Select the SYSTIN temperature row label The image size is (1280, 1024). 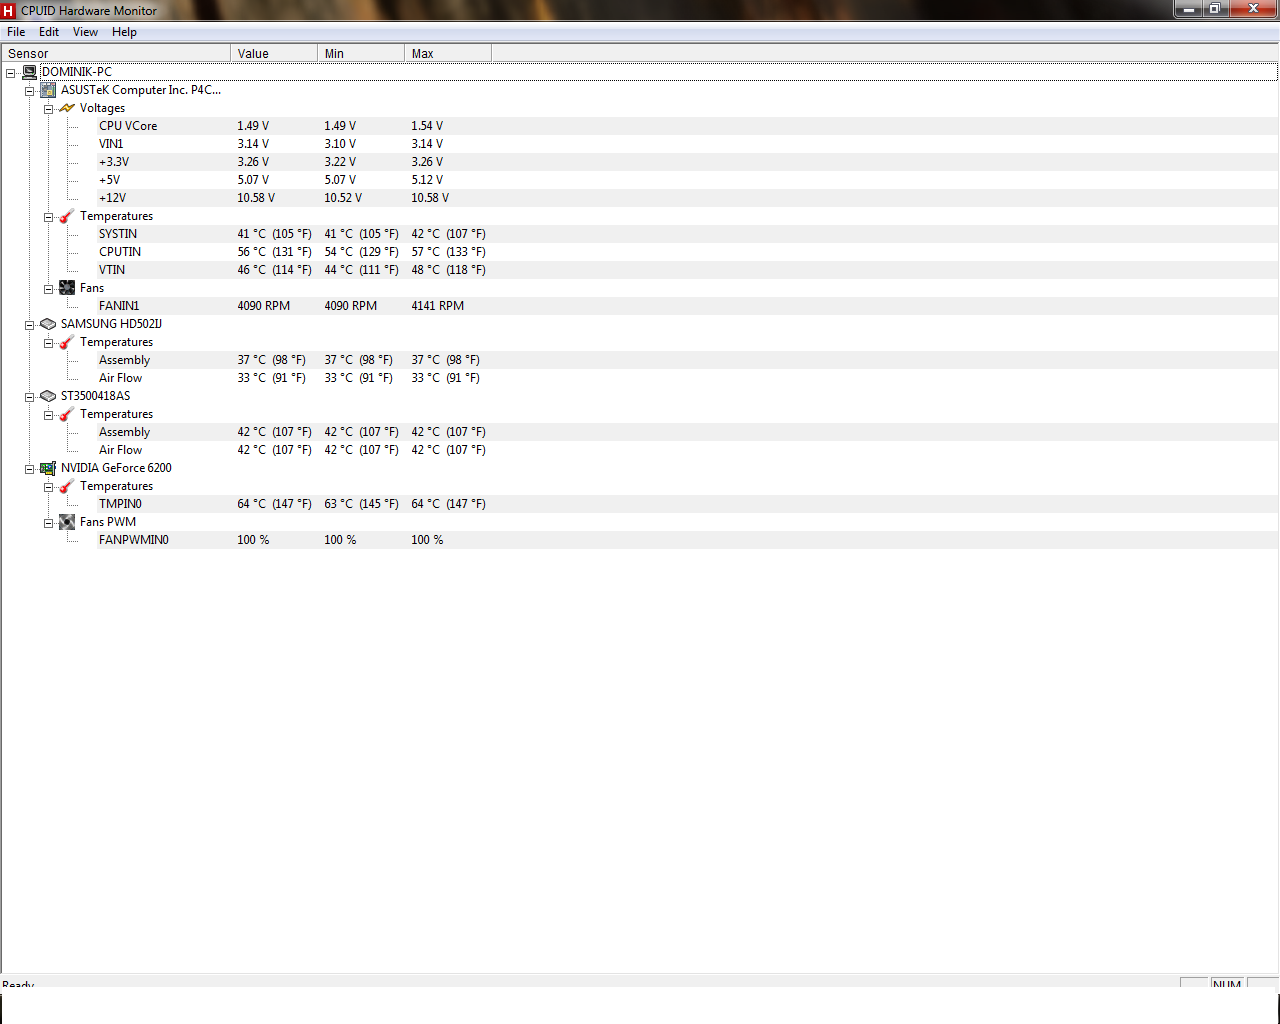pos(118,234)
